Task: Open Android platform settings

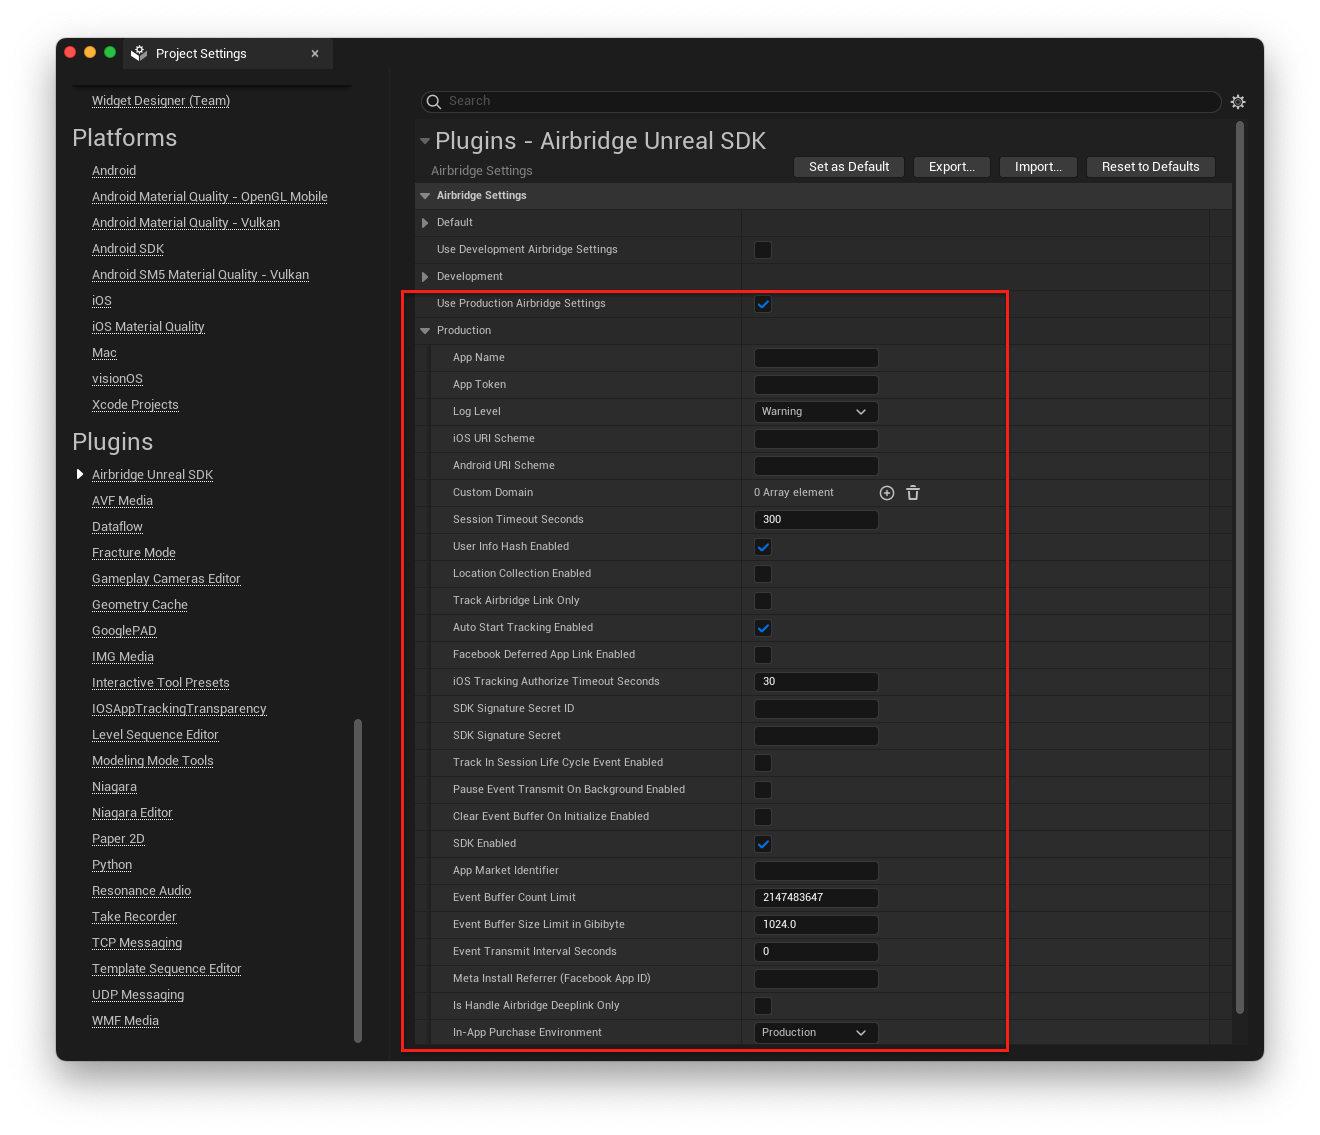Action: pos(114,171)
